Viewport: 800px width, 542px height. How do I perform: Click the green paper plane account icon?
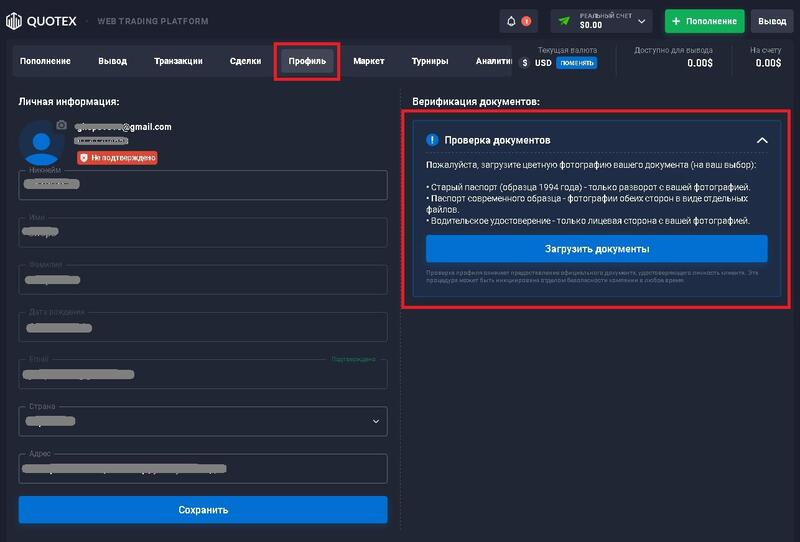pyautogui.click(x=564, y=21)
